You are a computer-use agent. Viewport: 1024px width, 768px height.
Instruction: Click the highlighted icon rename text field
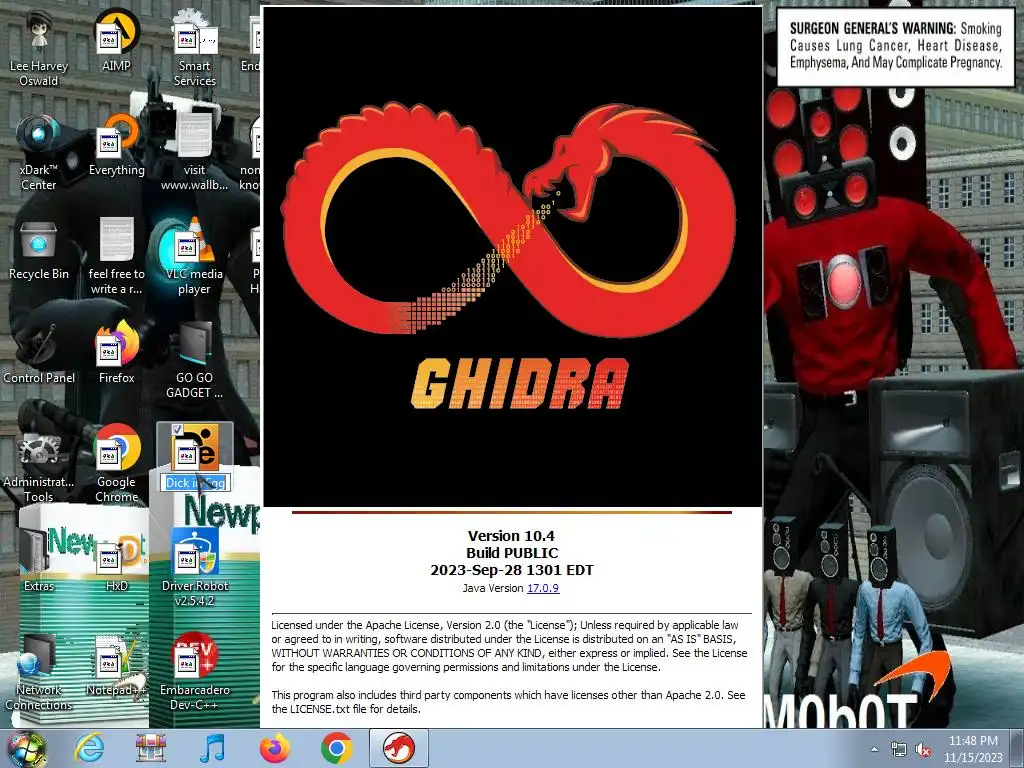(195, 483)
